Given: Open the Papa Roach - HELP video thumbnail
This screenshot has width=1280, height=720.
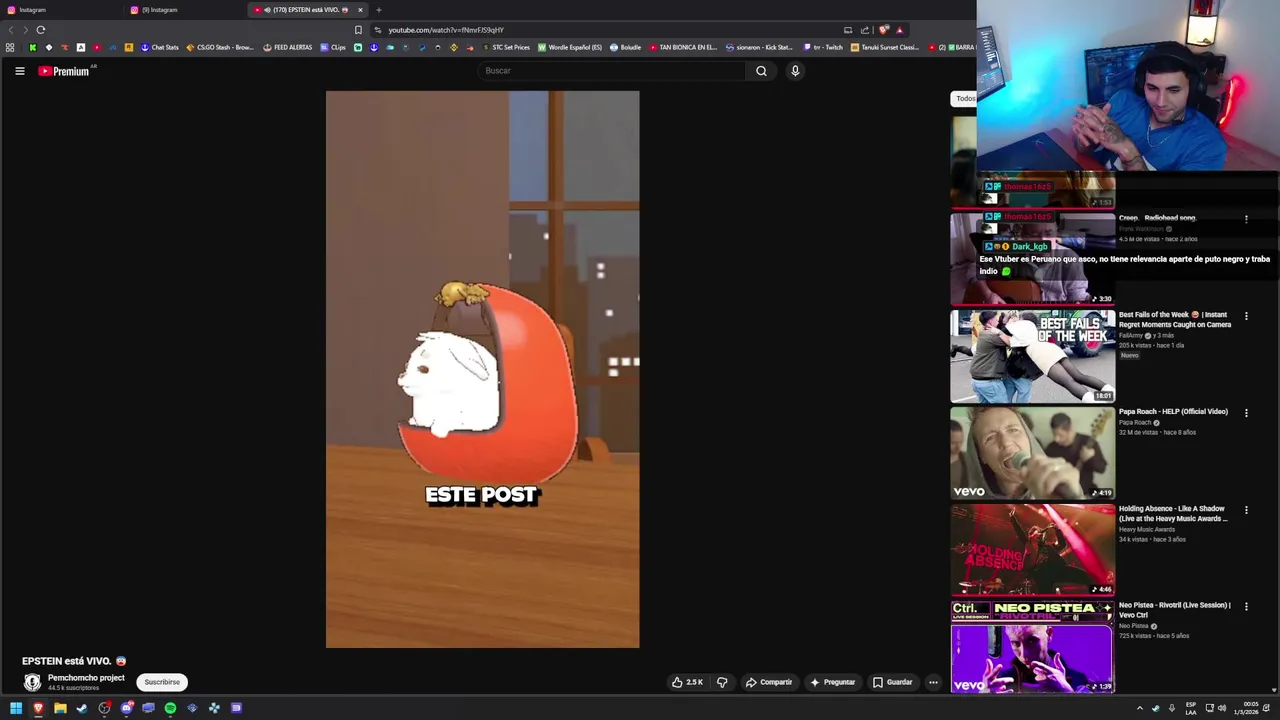Looking at the screenshot, I should (x=1032, y=453).
